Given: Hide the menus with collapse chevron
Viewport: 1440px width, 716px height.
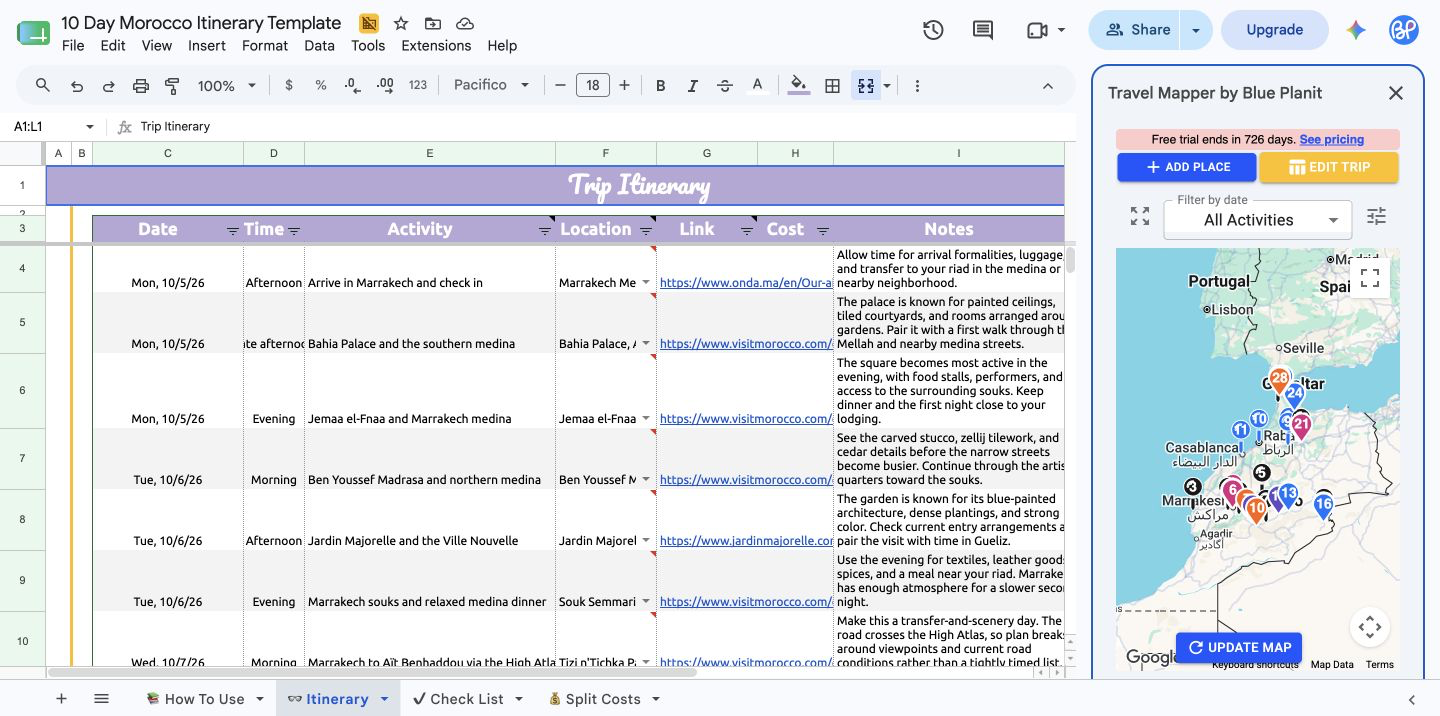Looking at the screenshot, I should click(1048, 86).
